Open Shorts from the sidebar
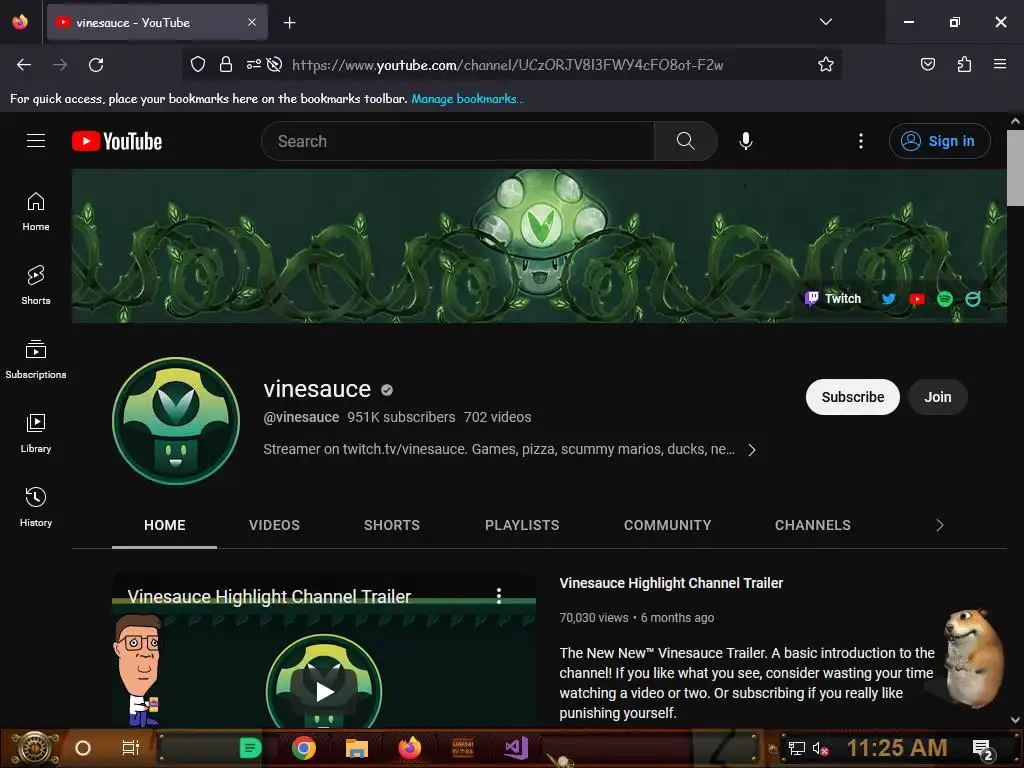Viewport: 1024px width, 768px height. click(x=36, y=285)
